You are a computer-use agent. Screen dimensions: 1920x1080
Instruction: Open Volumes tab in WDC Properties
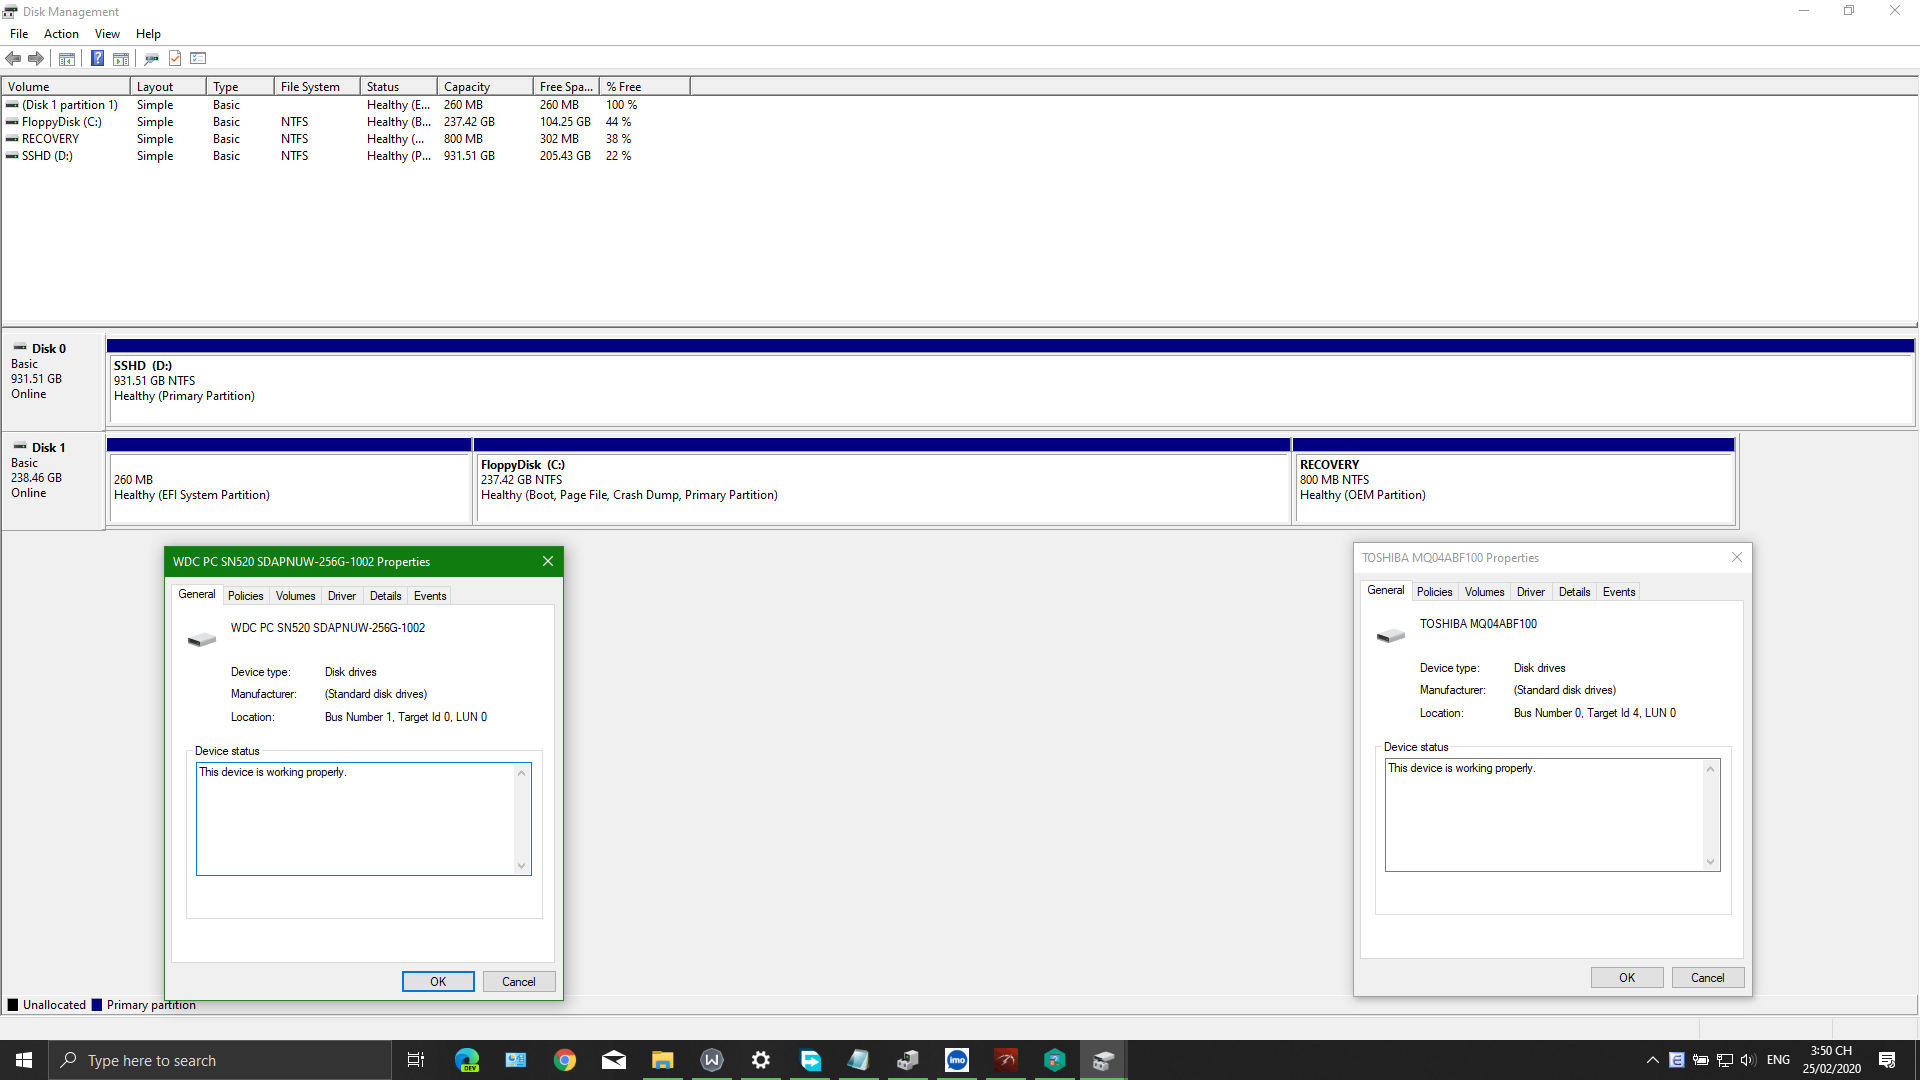point(295,596)
